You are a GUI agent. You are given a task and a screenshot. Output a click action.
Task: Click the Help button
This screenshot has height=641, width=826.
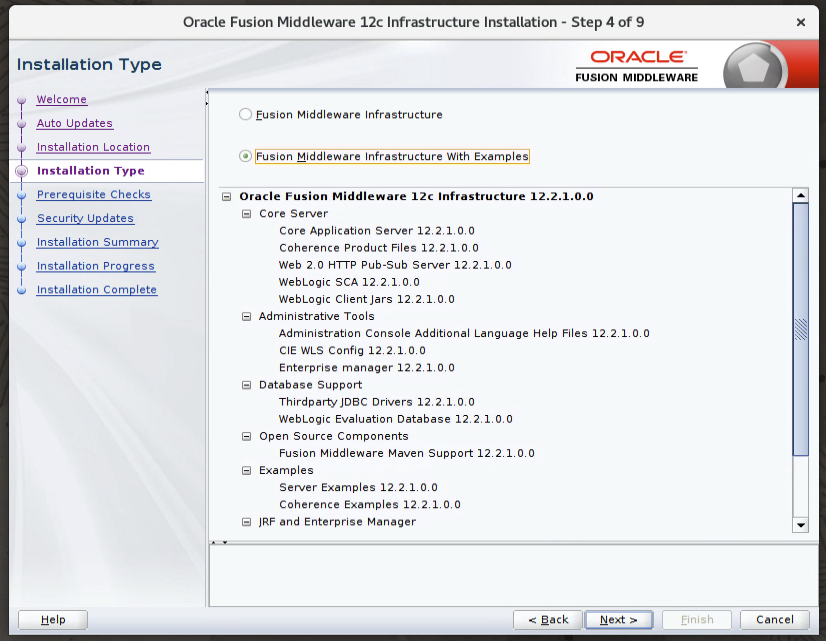[53, 620]
